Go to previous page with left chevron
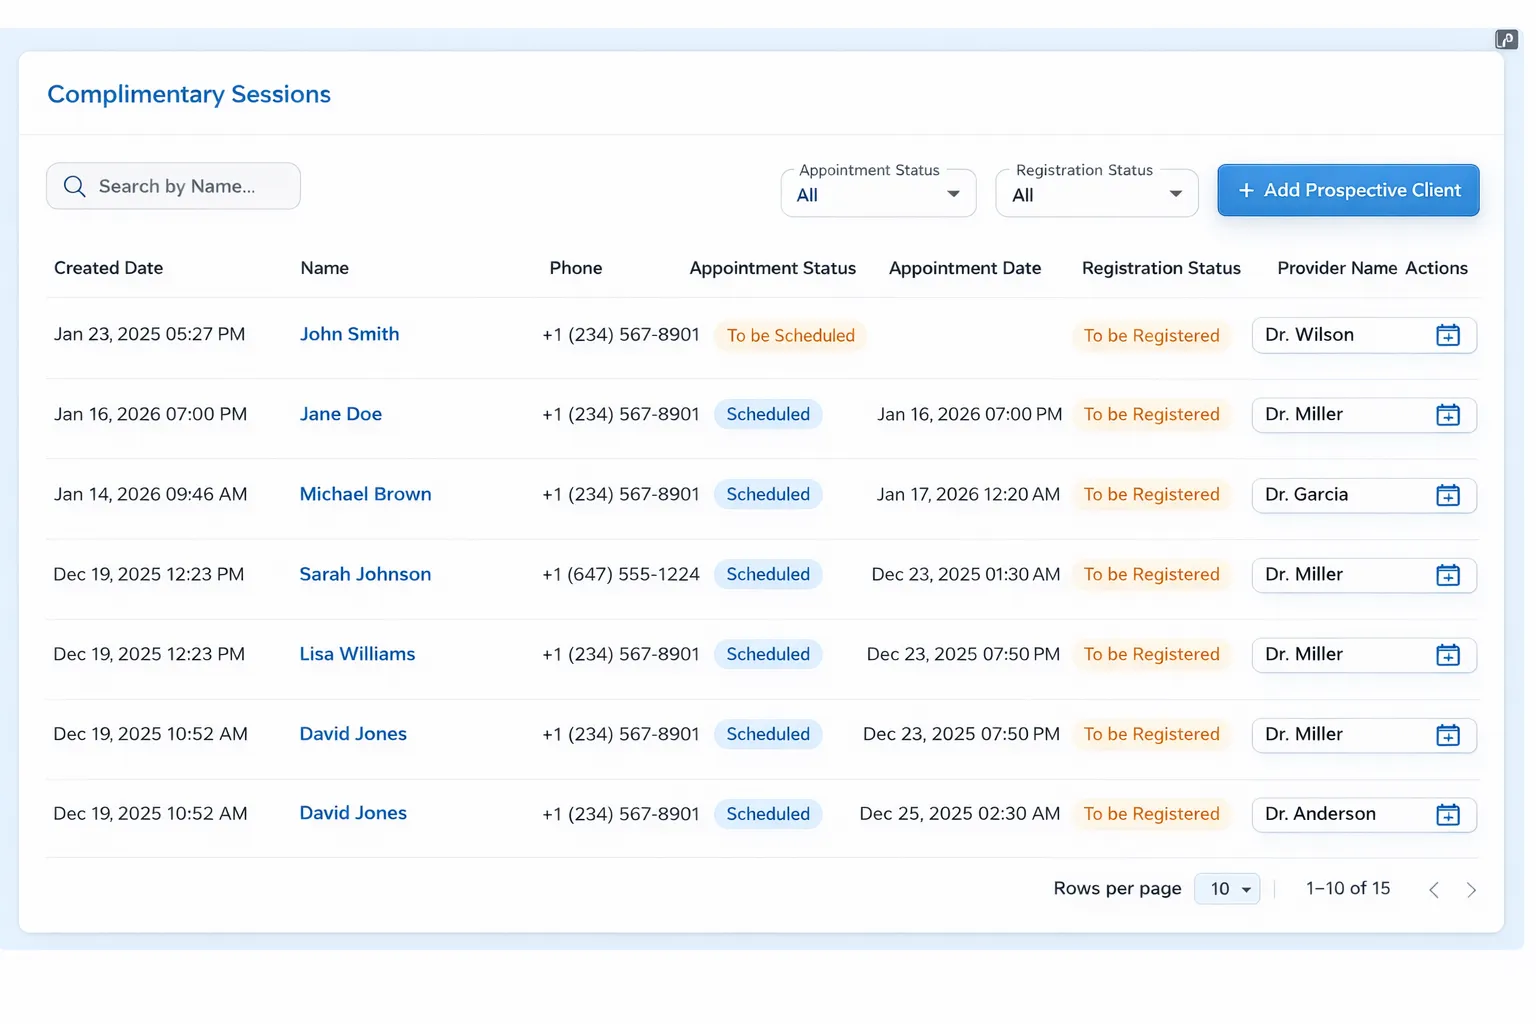 coord(1434,890)
